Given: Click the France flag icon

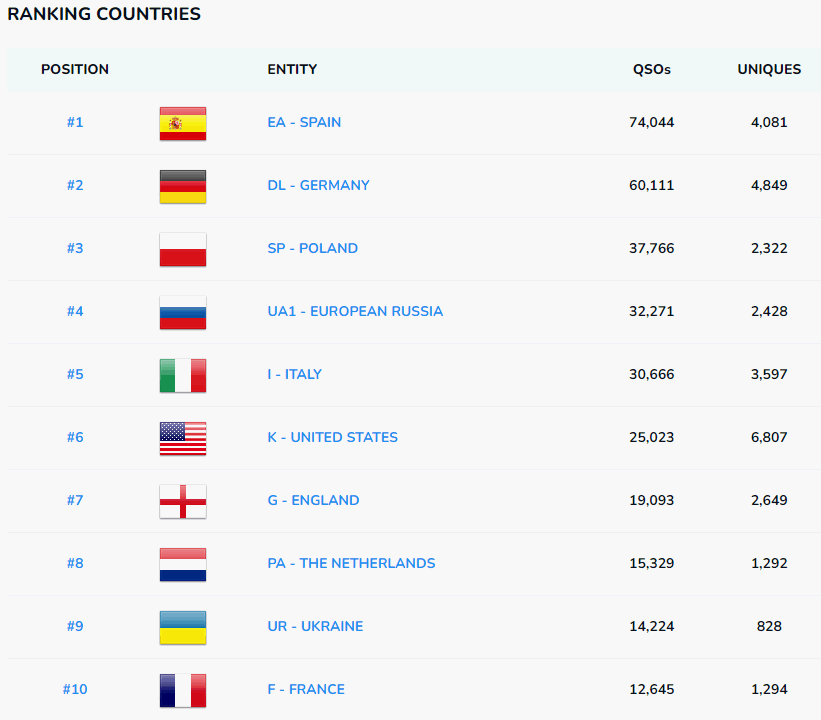Looking at the screenshot, I should (183, 690).
